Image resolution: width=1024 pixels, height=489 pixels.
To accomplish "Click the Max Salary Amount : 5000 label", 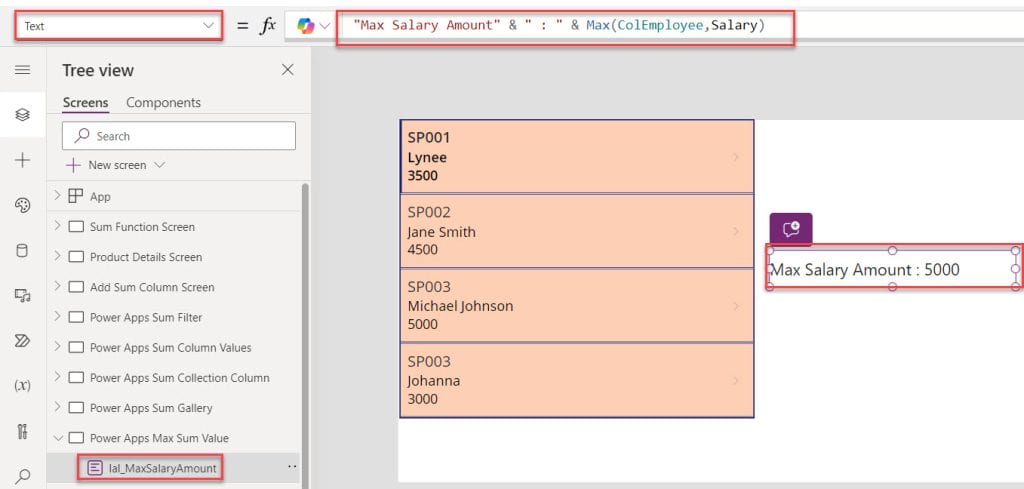I will click(893, 268).
